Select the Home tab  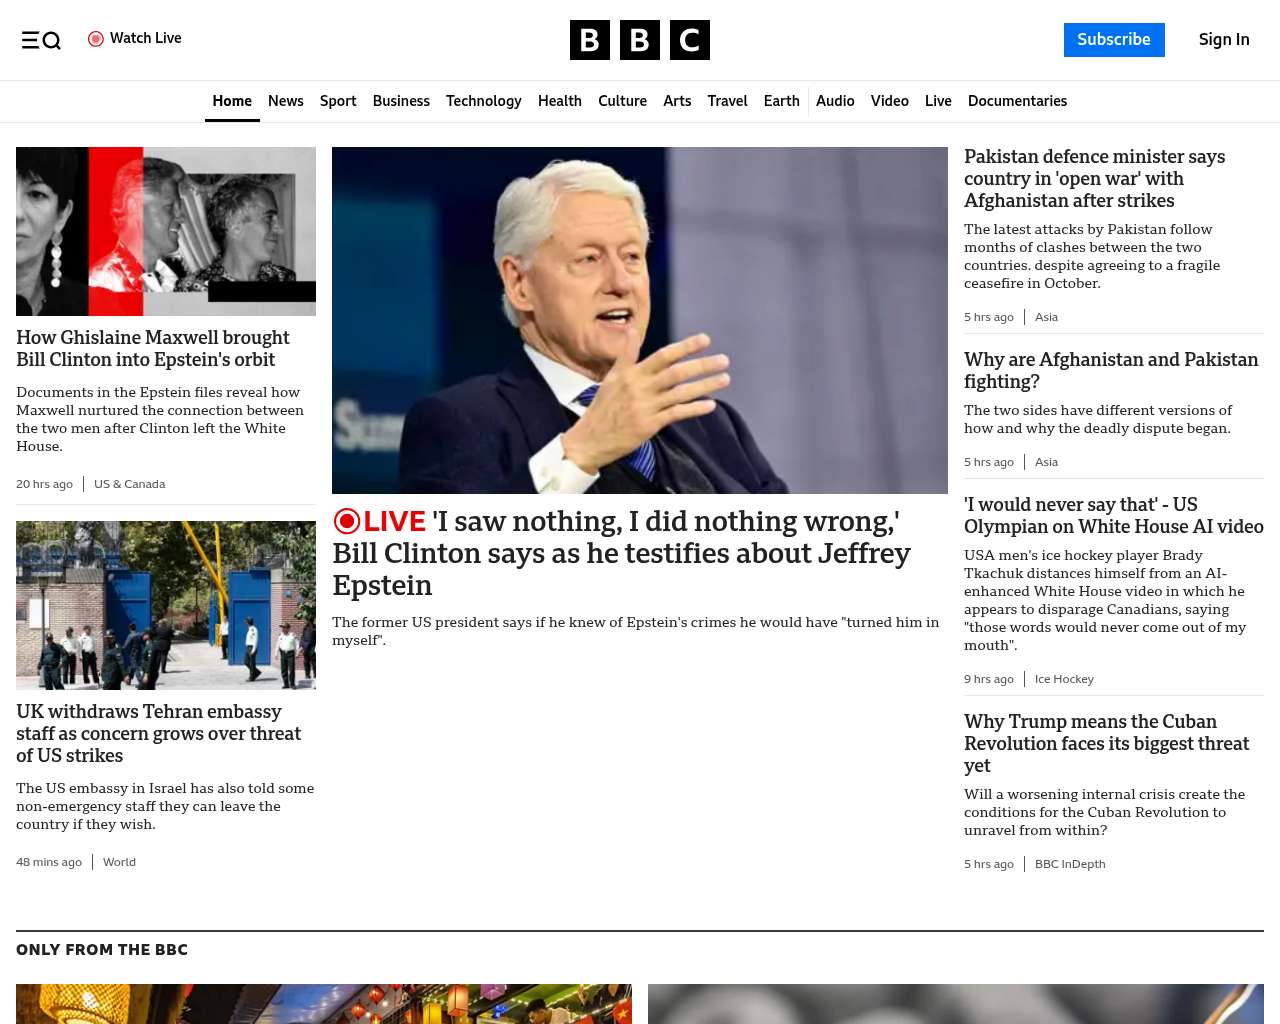pos(232,101)
